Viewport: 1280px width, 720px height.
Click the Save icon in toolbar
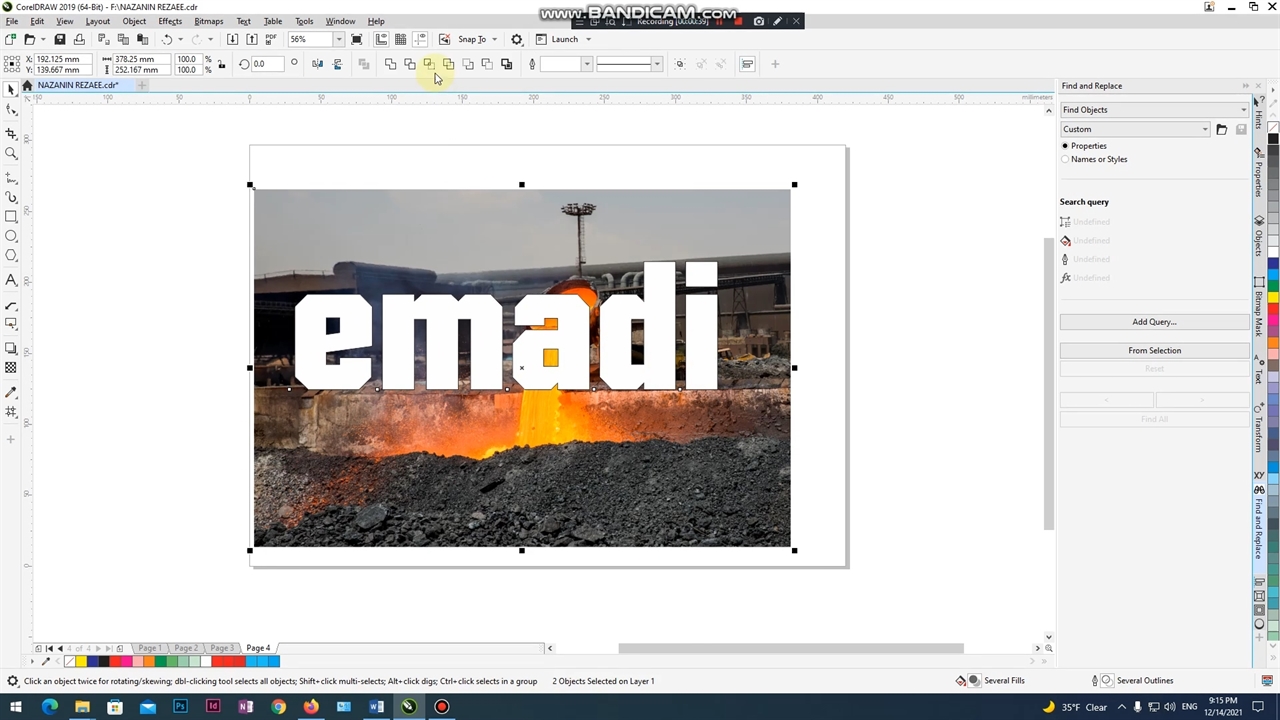[59, 39]
